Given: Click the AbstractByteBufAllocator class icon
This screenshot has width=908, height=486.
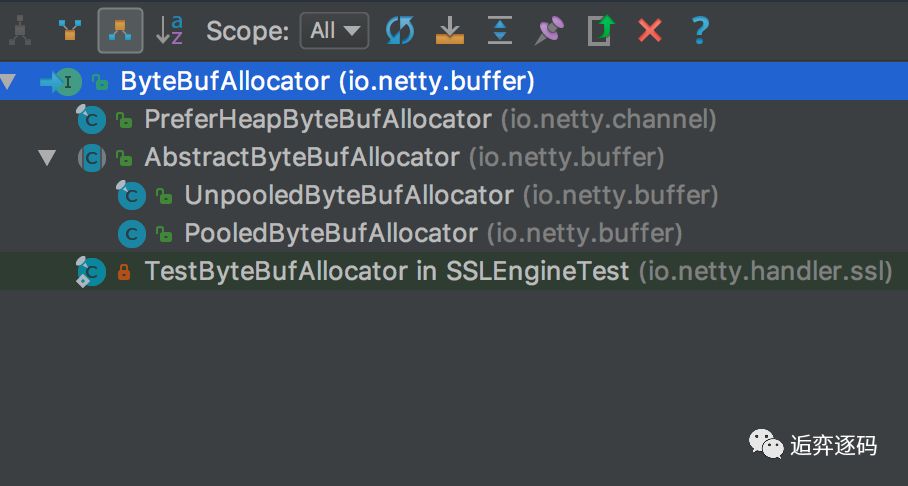Looking at the screenshot, I should point(92,158).
